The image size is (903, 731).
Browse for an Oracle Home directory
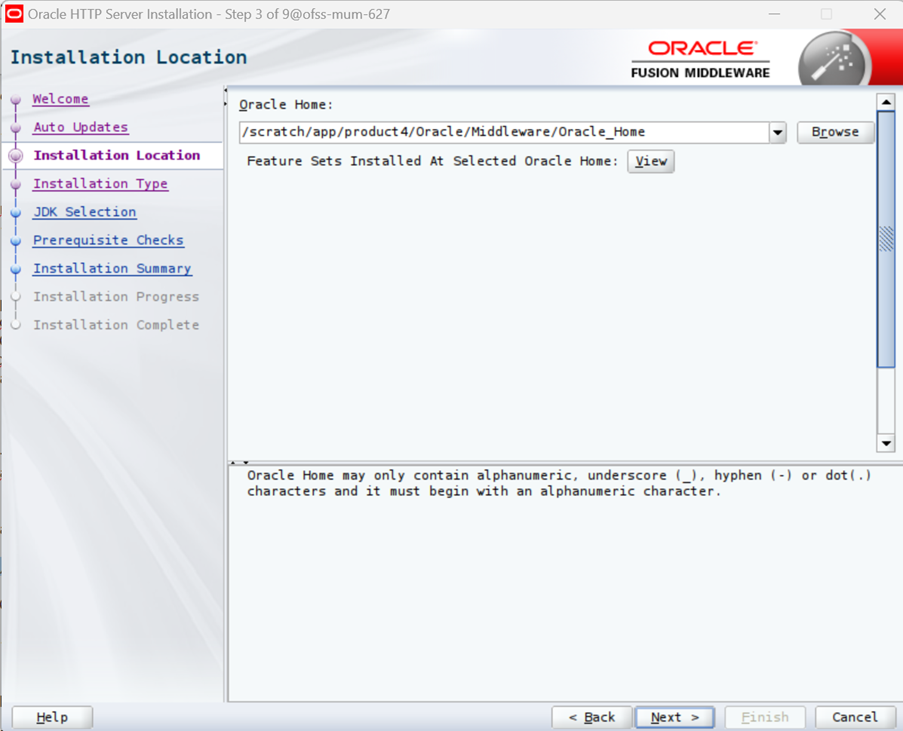click(835, 132)
